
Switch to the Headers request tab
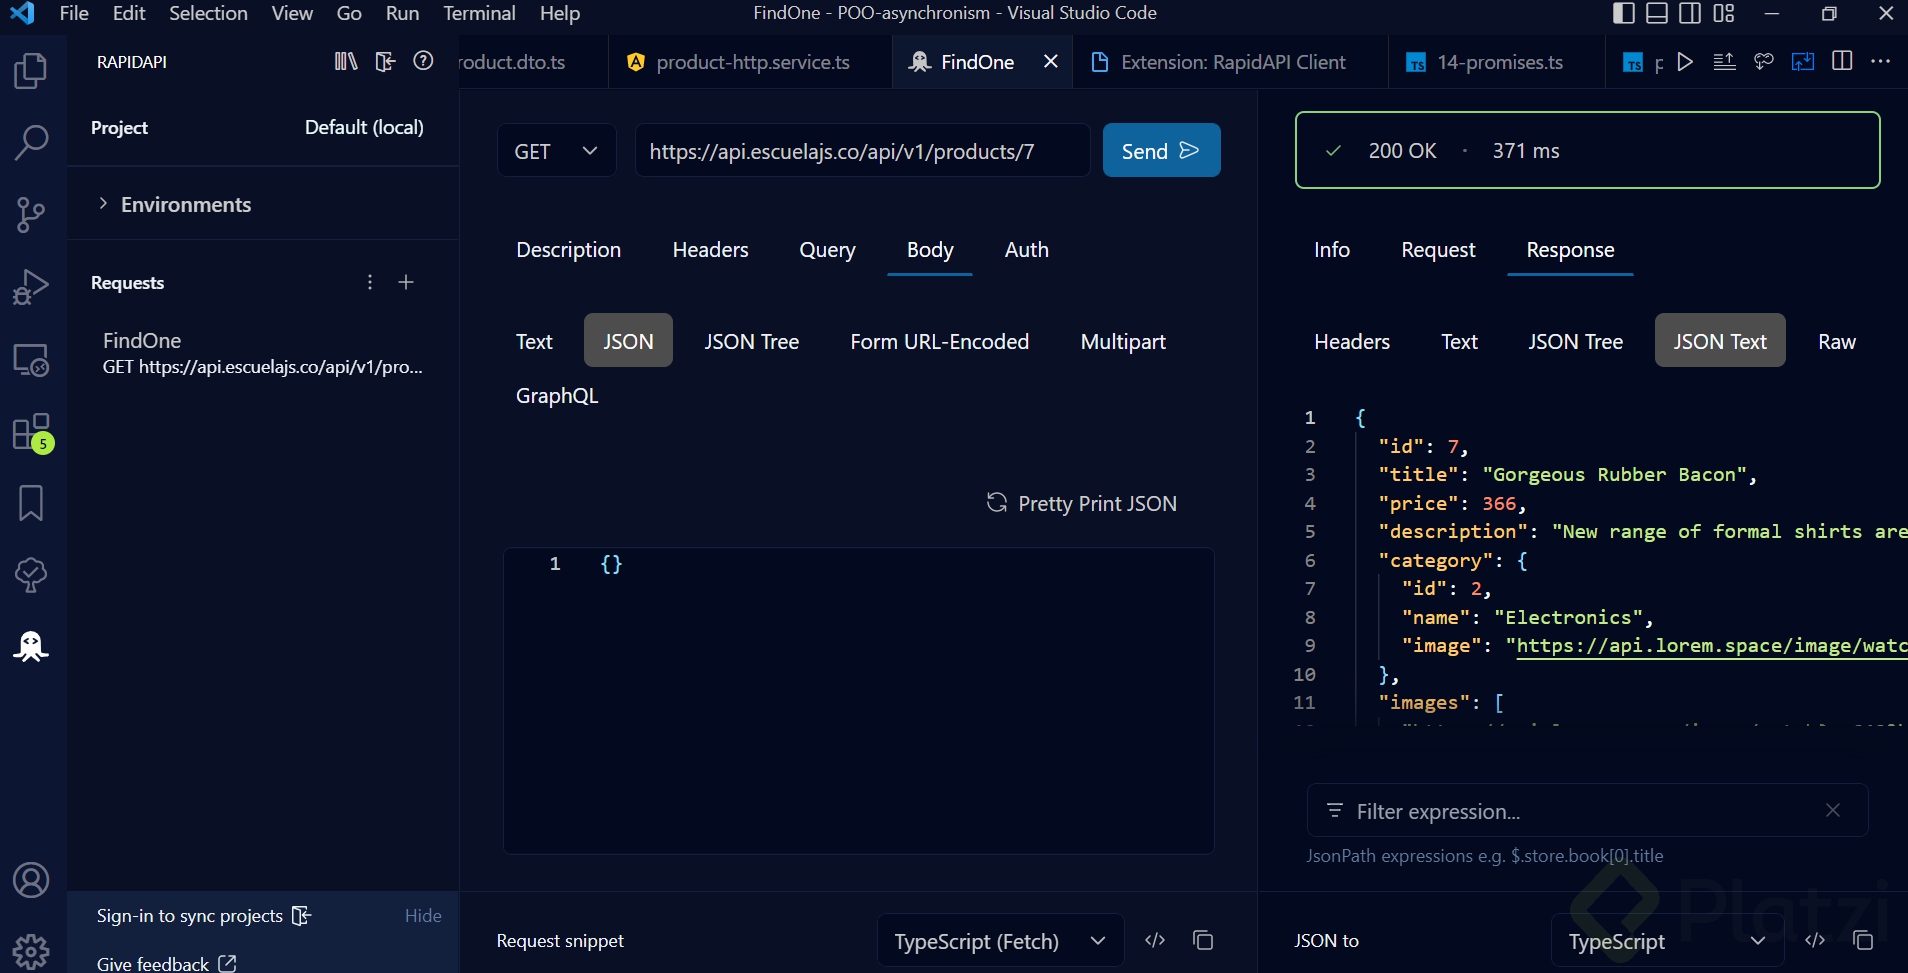[710, 250]
